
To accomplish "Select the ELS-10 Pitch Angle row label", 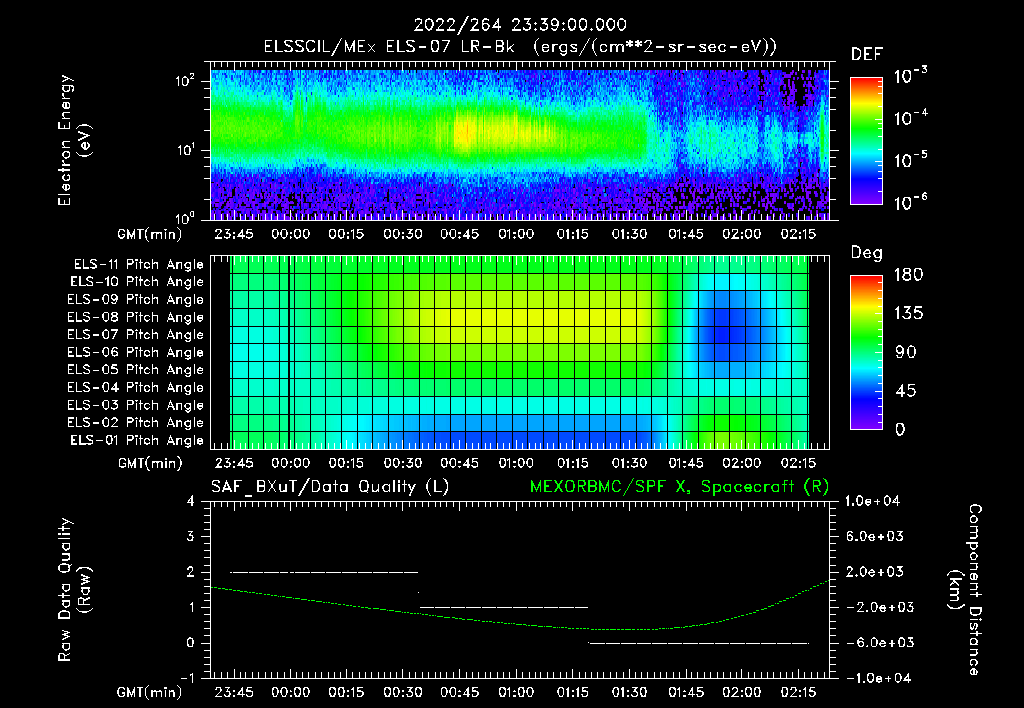I will (x=136, y=282).
